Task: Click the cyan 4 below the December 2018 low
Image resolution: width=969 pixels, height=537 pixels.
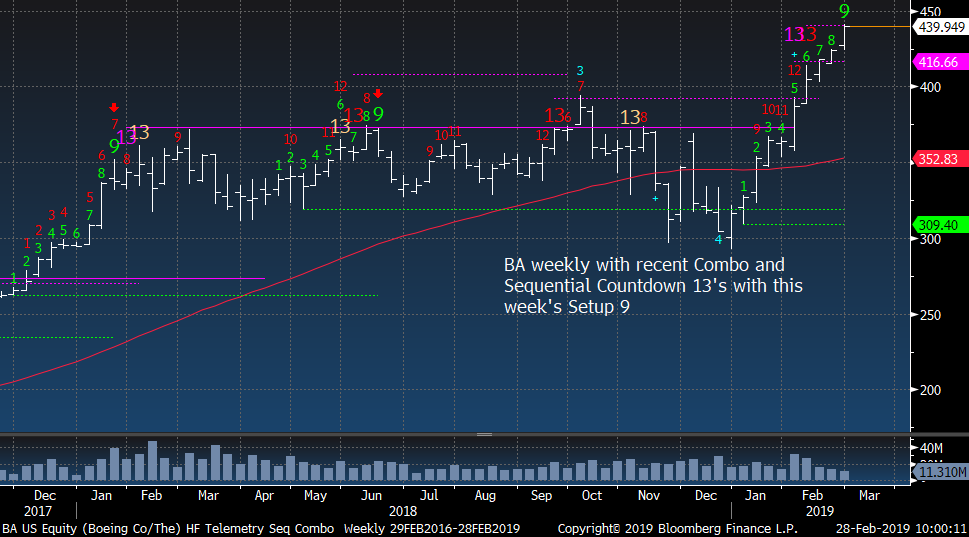Action: pos(718,239)
